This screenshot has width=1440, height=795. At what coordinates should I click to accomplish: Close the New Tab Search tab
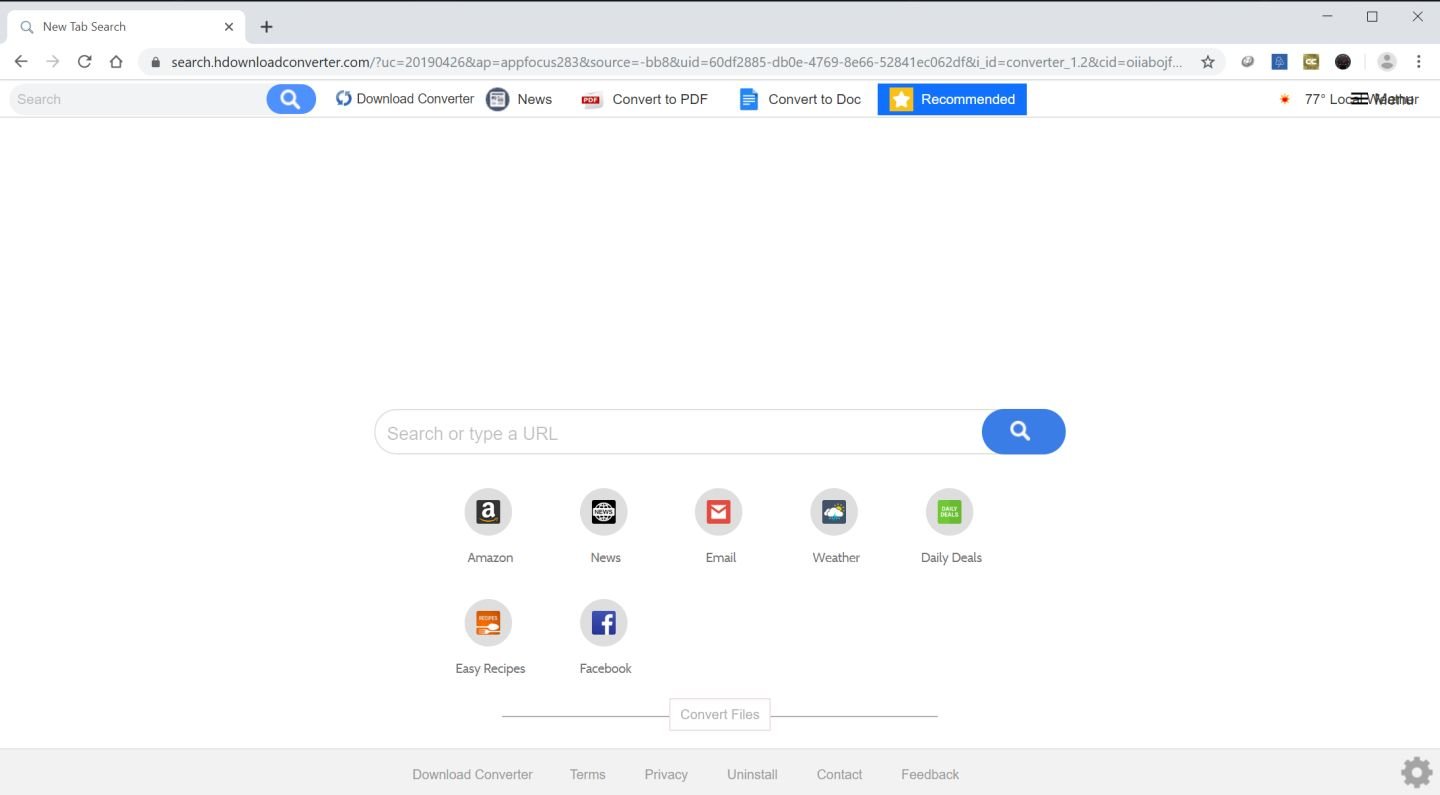tap(229, 27)
